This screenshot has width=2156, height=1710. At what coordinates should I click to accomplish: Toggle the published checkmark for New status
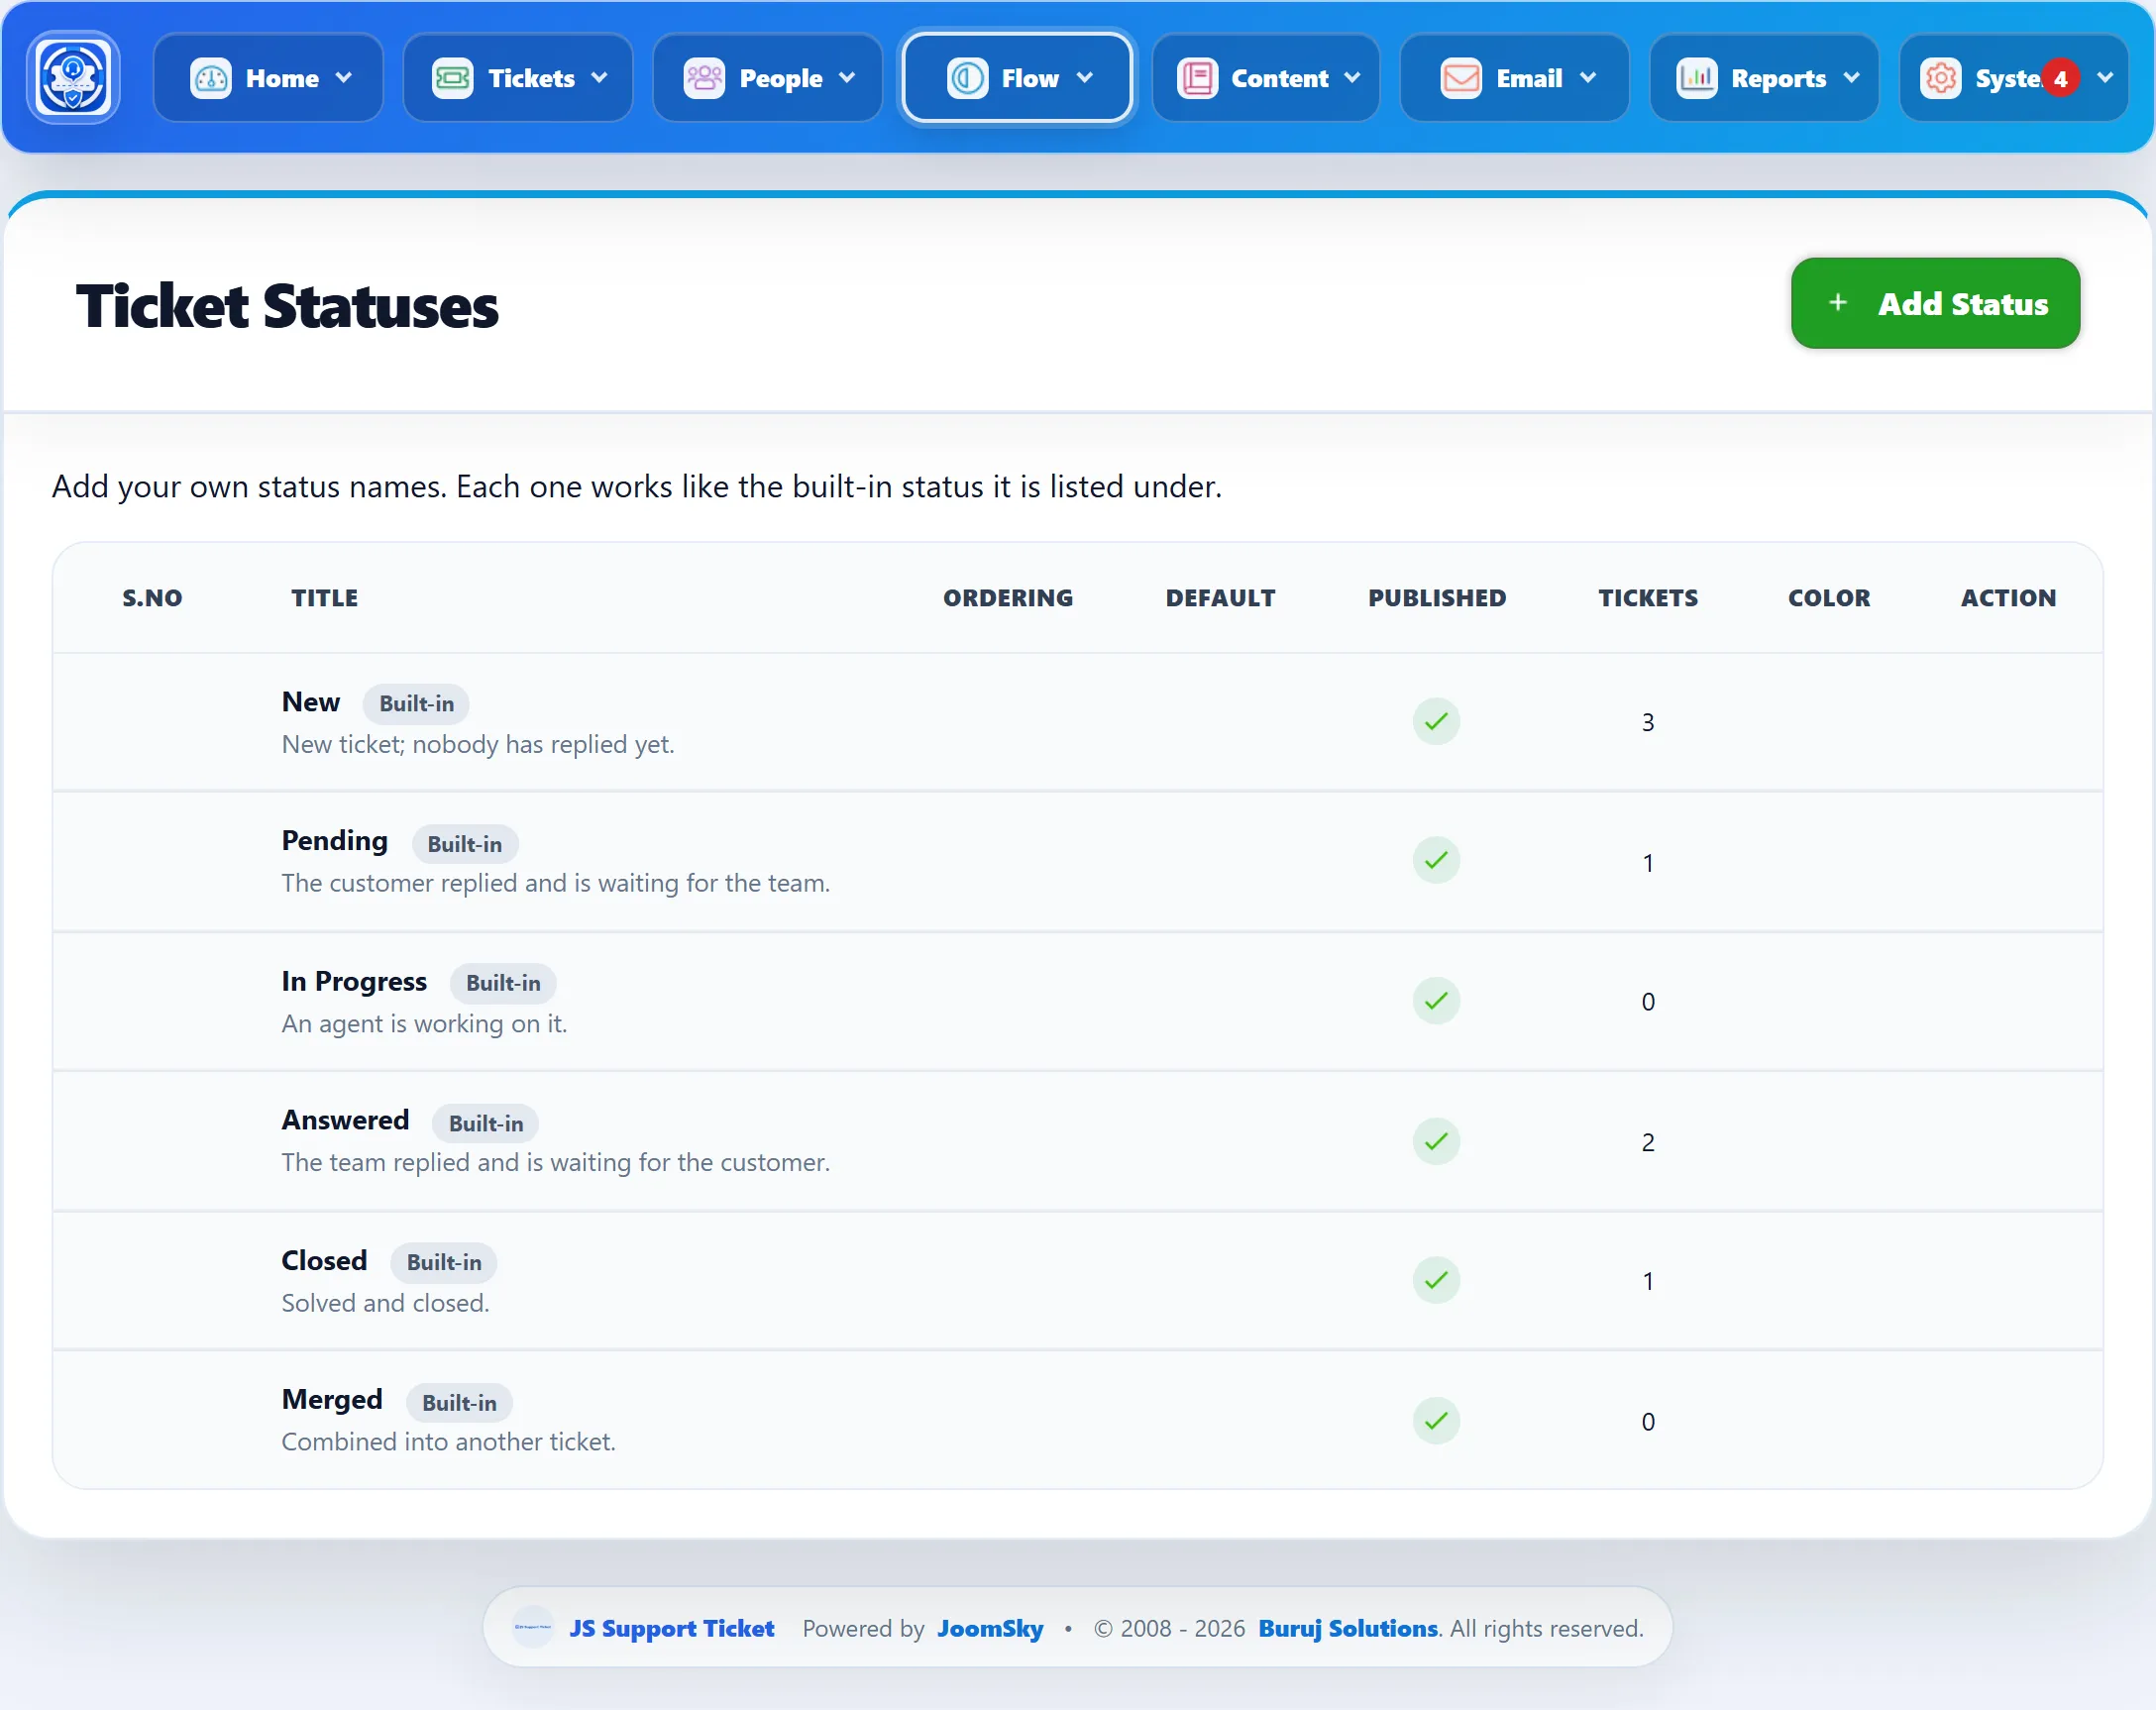click(x=1436, y=721)
